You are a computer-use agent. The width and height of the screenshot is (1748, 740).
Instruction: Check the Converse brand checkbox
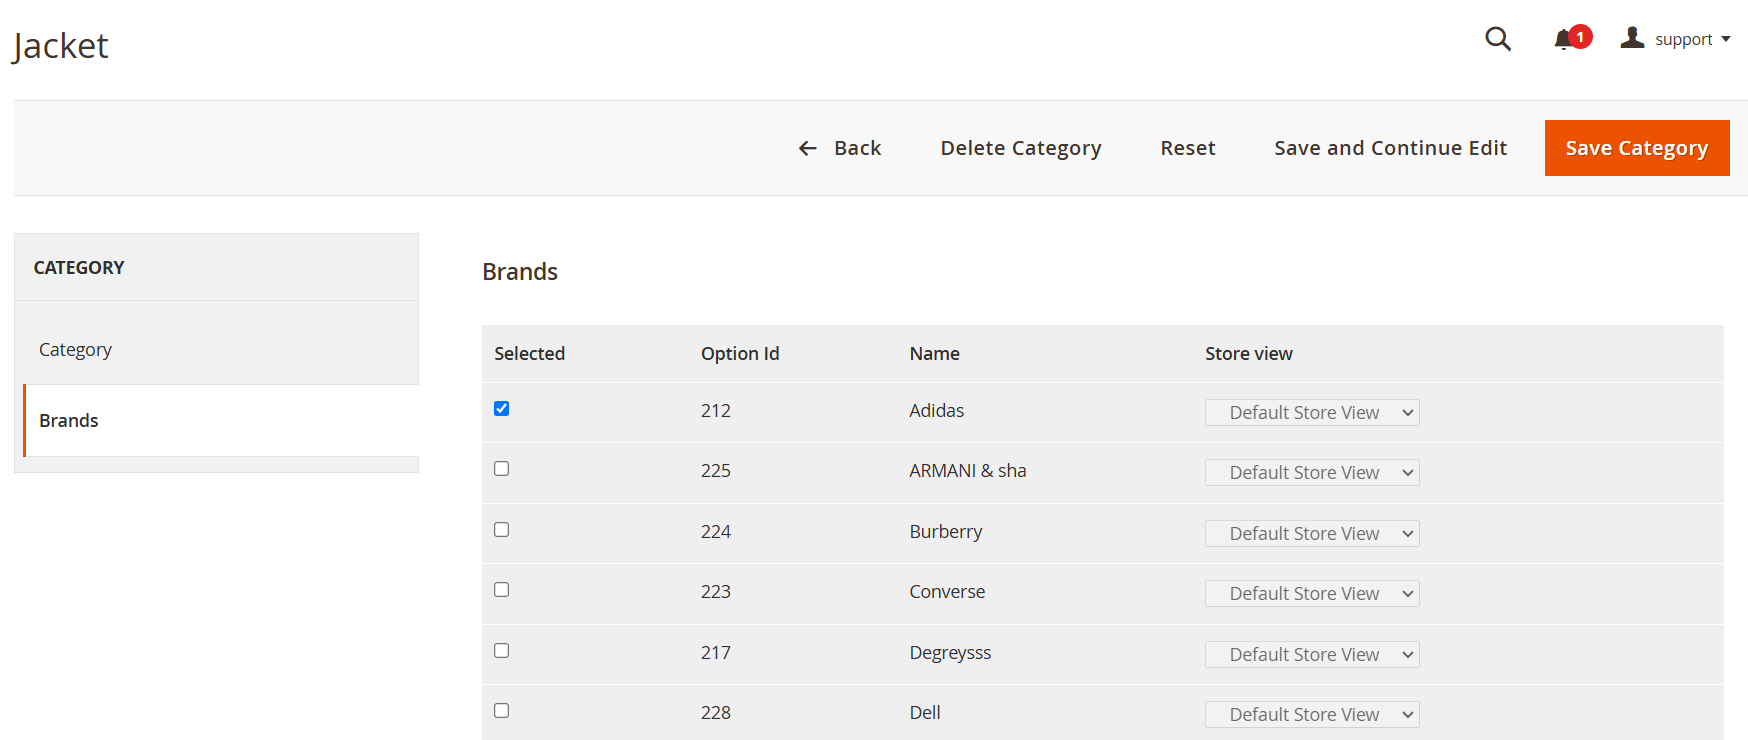502,590
